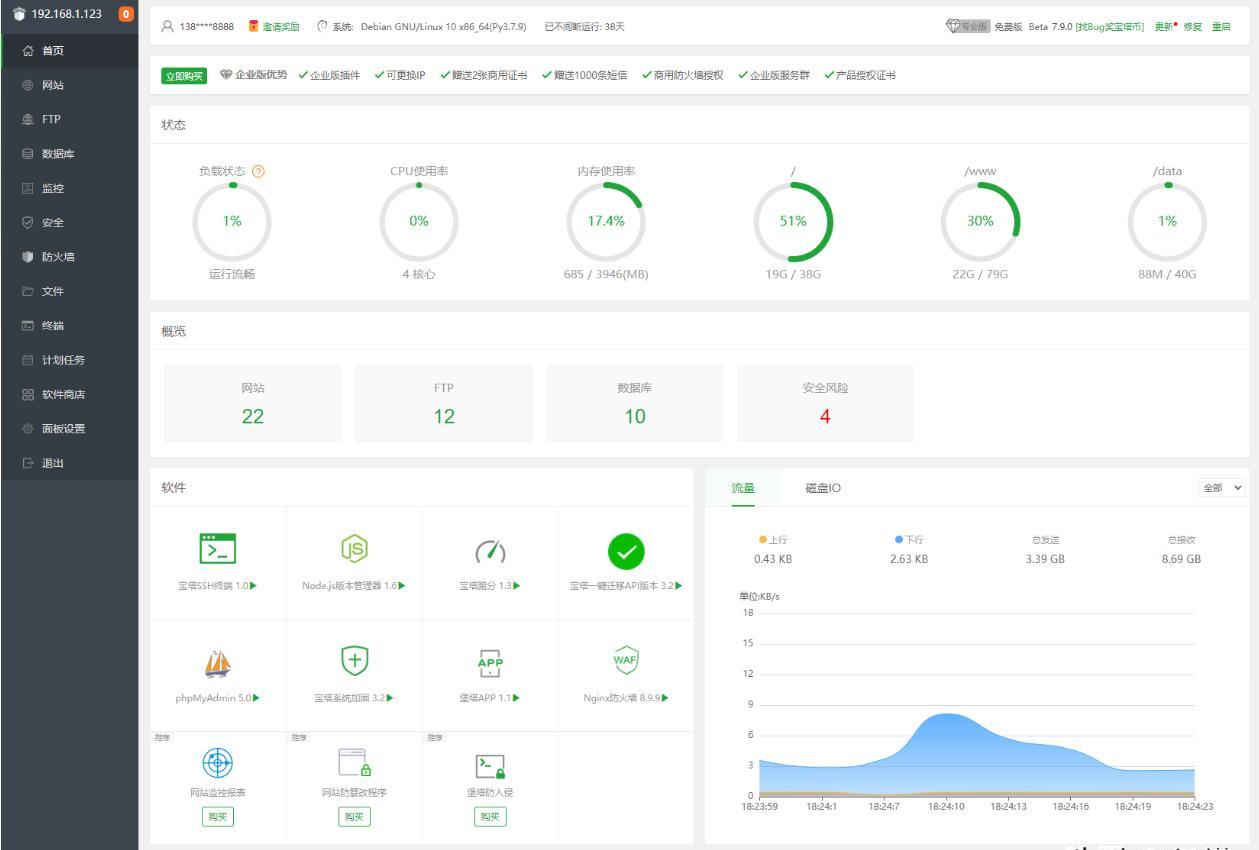Click the 负载状态 1% gauge
Screen dimensions: 1259x850
(x=232, y=221)
